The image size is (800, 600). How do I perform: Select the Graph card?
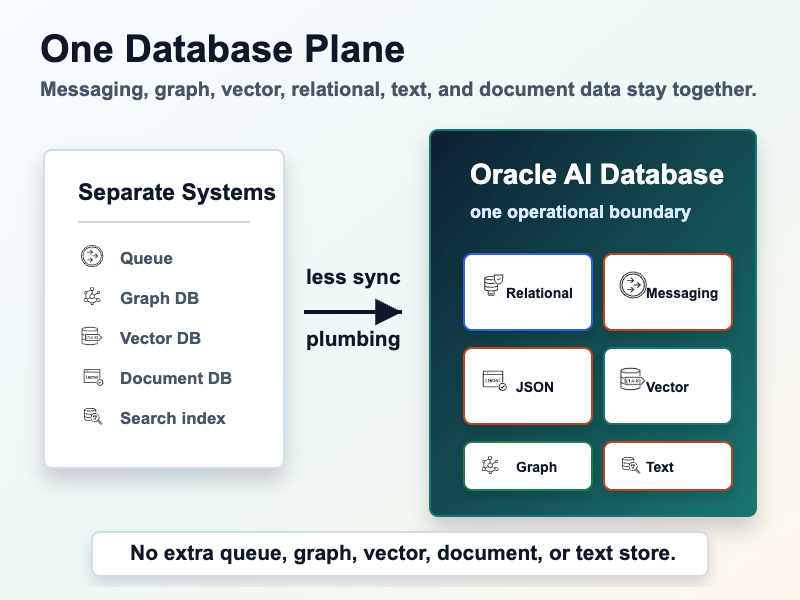528,466
